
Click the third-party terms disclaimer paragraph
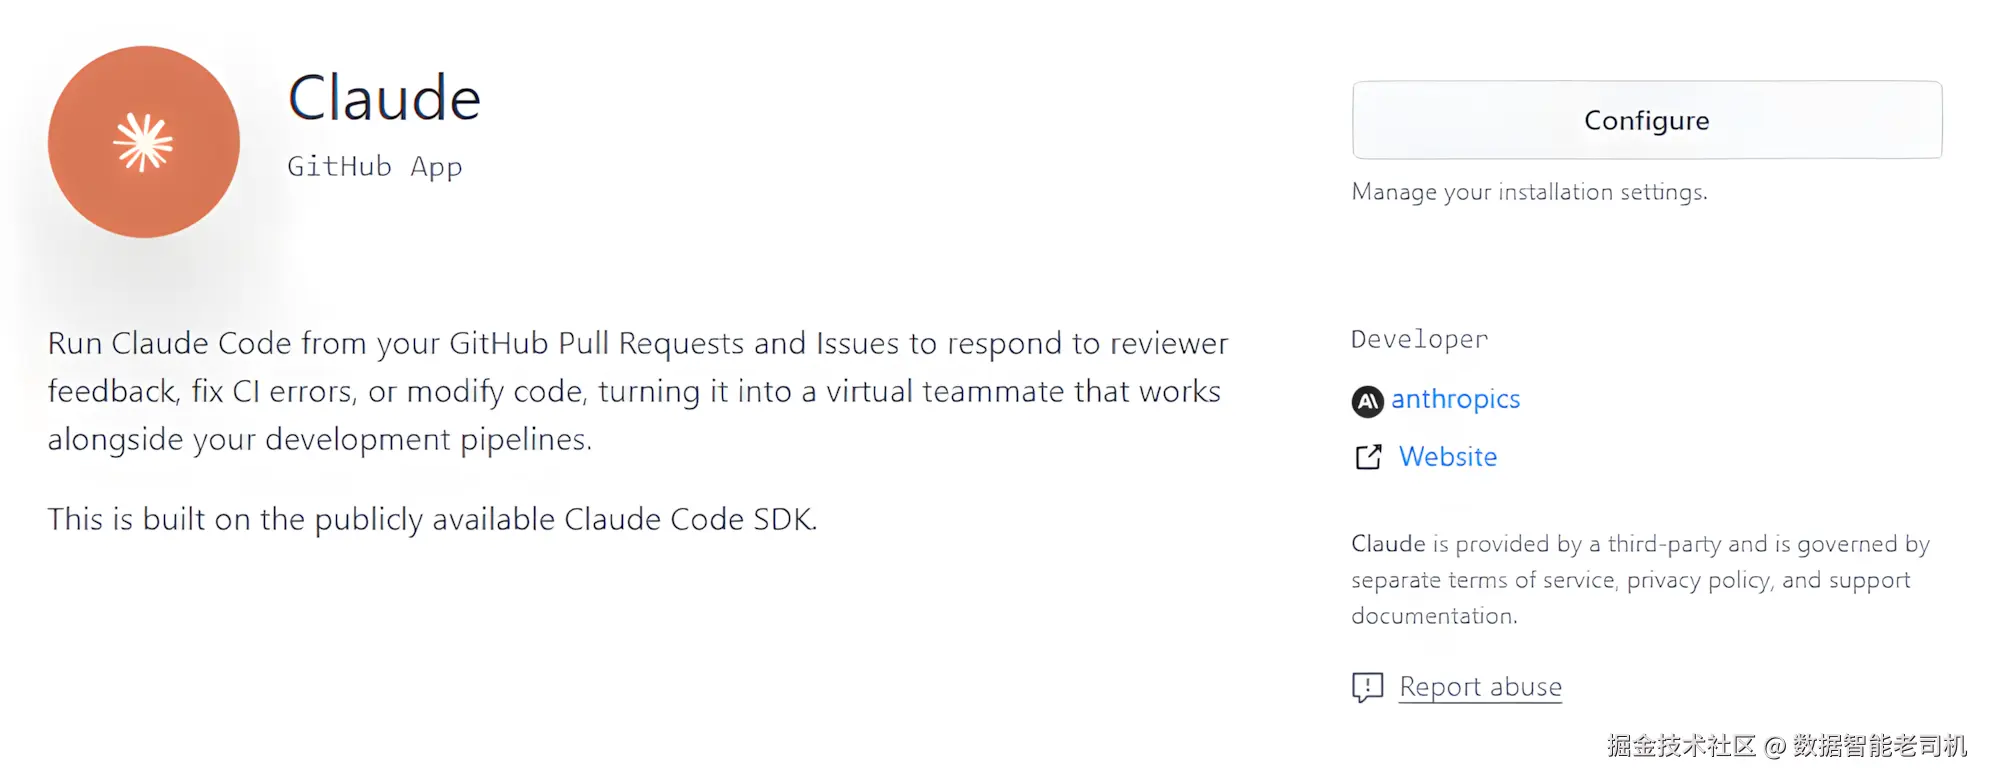(x=1640, y=581)
